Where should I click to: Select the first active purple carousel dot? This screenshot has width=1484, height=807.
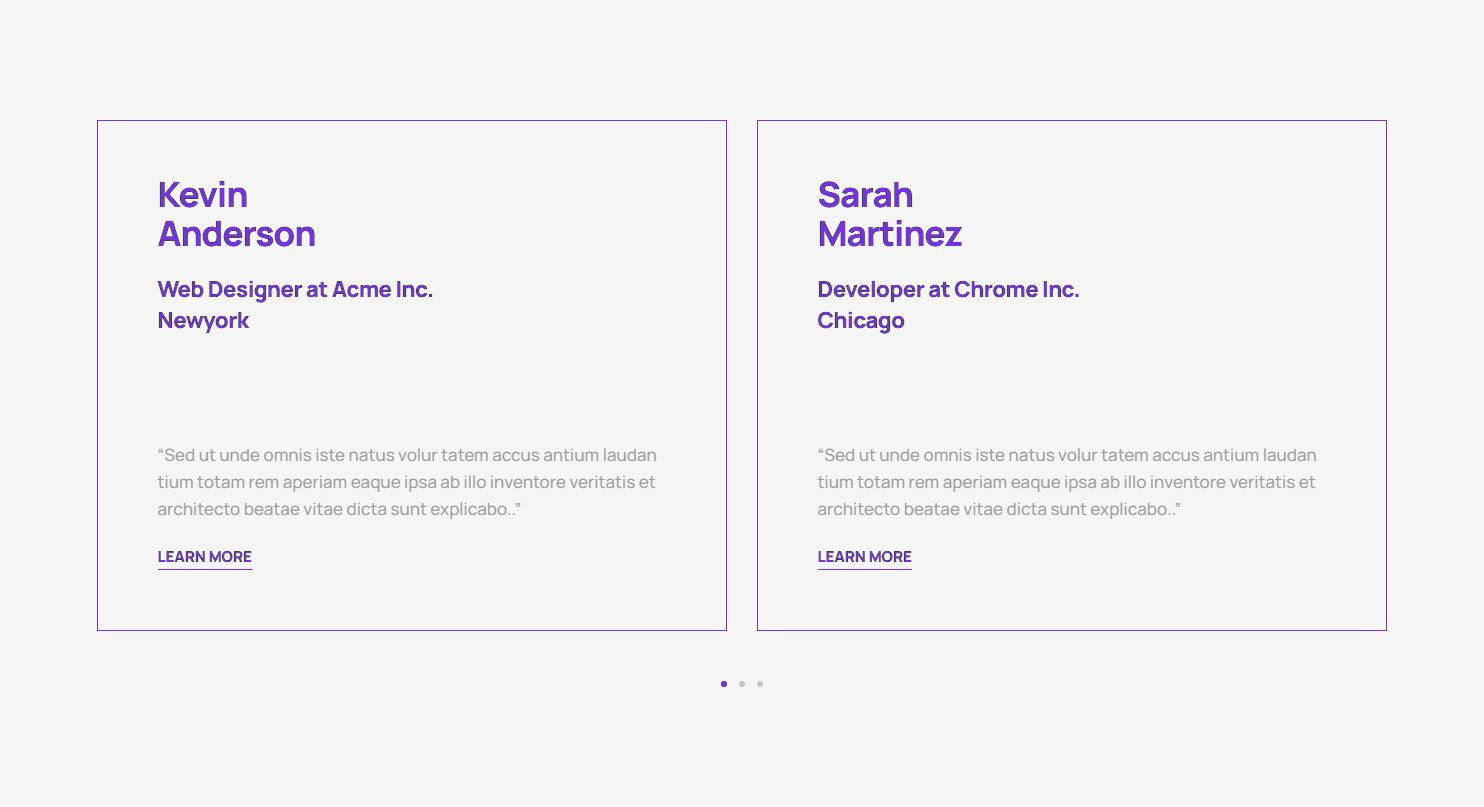point(724,684)
